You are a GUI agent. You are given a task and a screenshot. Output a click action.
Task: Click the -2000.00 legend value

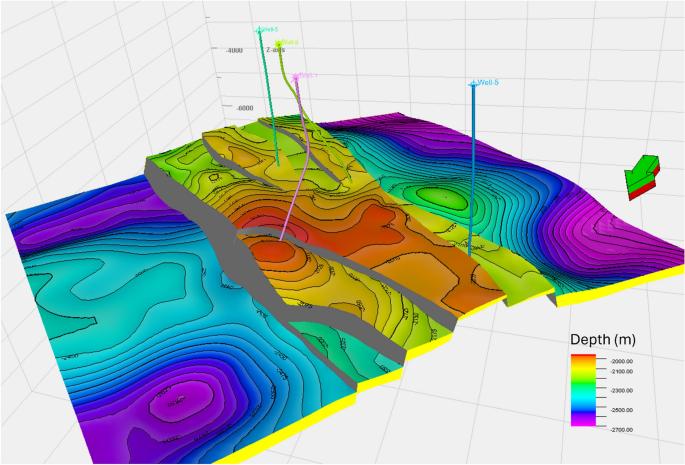point(621,360)
